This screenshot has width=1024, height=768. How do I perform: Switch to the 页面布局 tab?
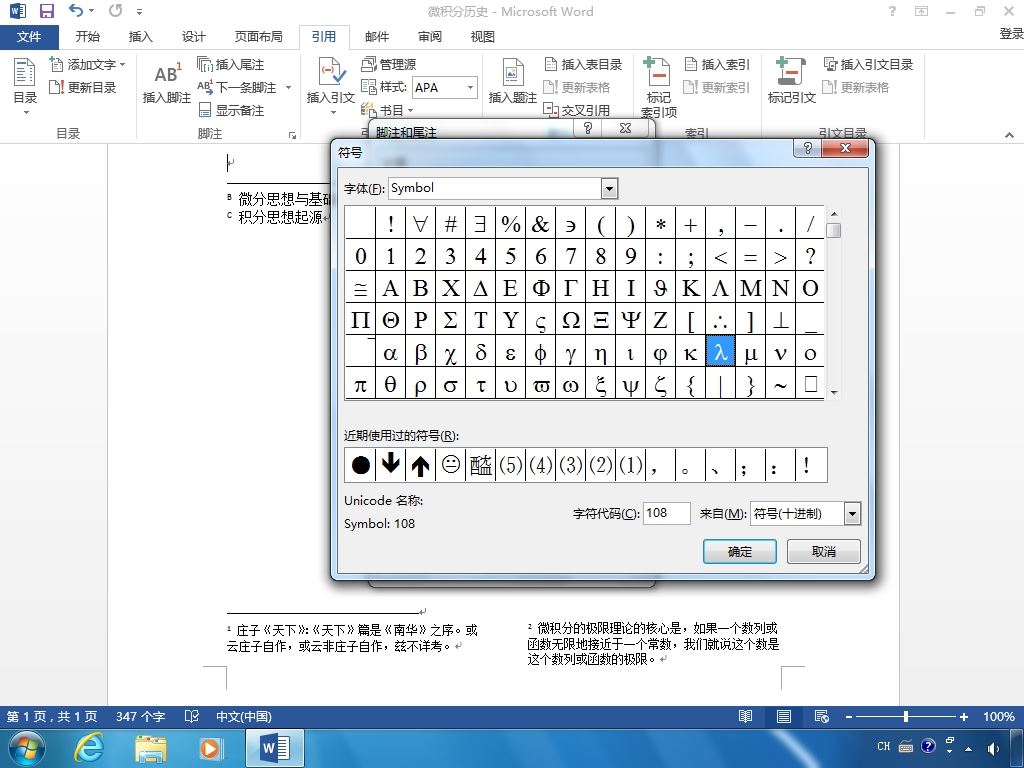[259, 37]
